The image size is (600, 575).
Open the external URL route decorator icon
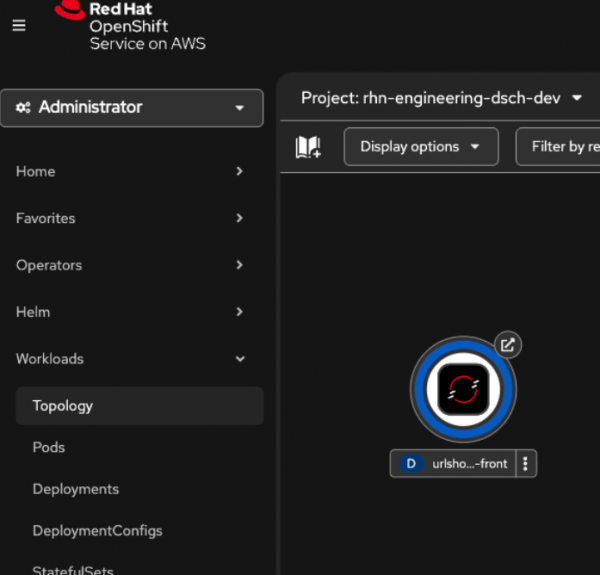tap(508, 345)
